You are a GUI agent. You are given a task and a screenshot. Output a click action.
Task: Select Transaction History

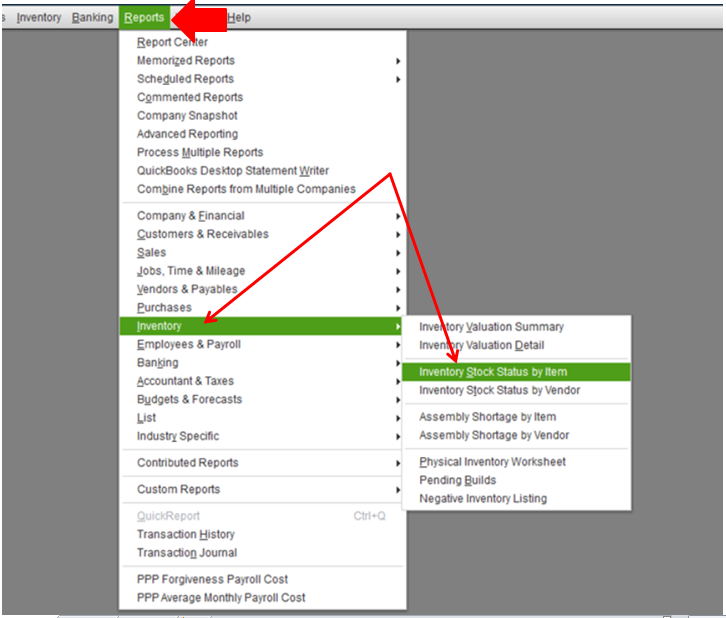click(263, 535)
